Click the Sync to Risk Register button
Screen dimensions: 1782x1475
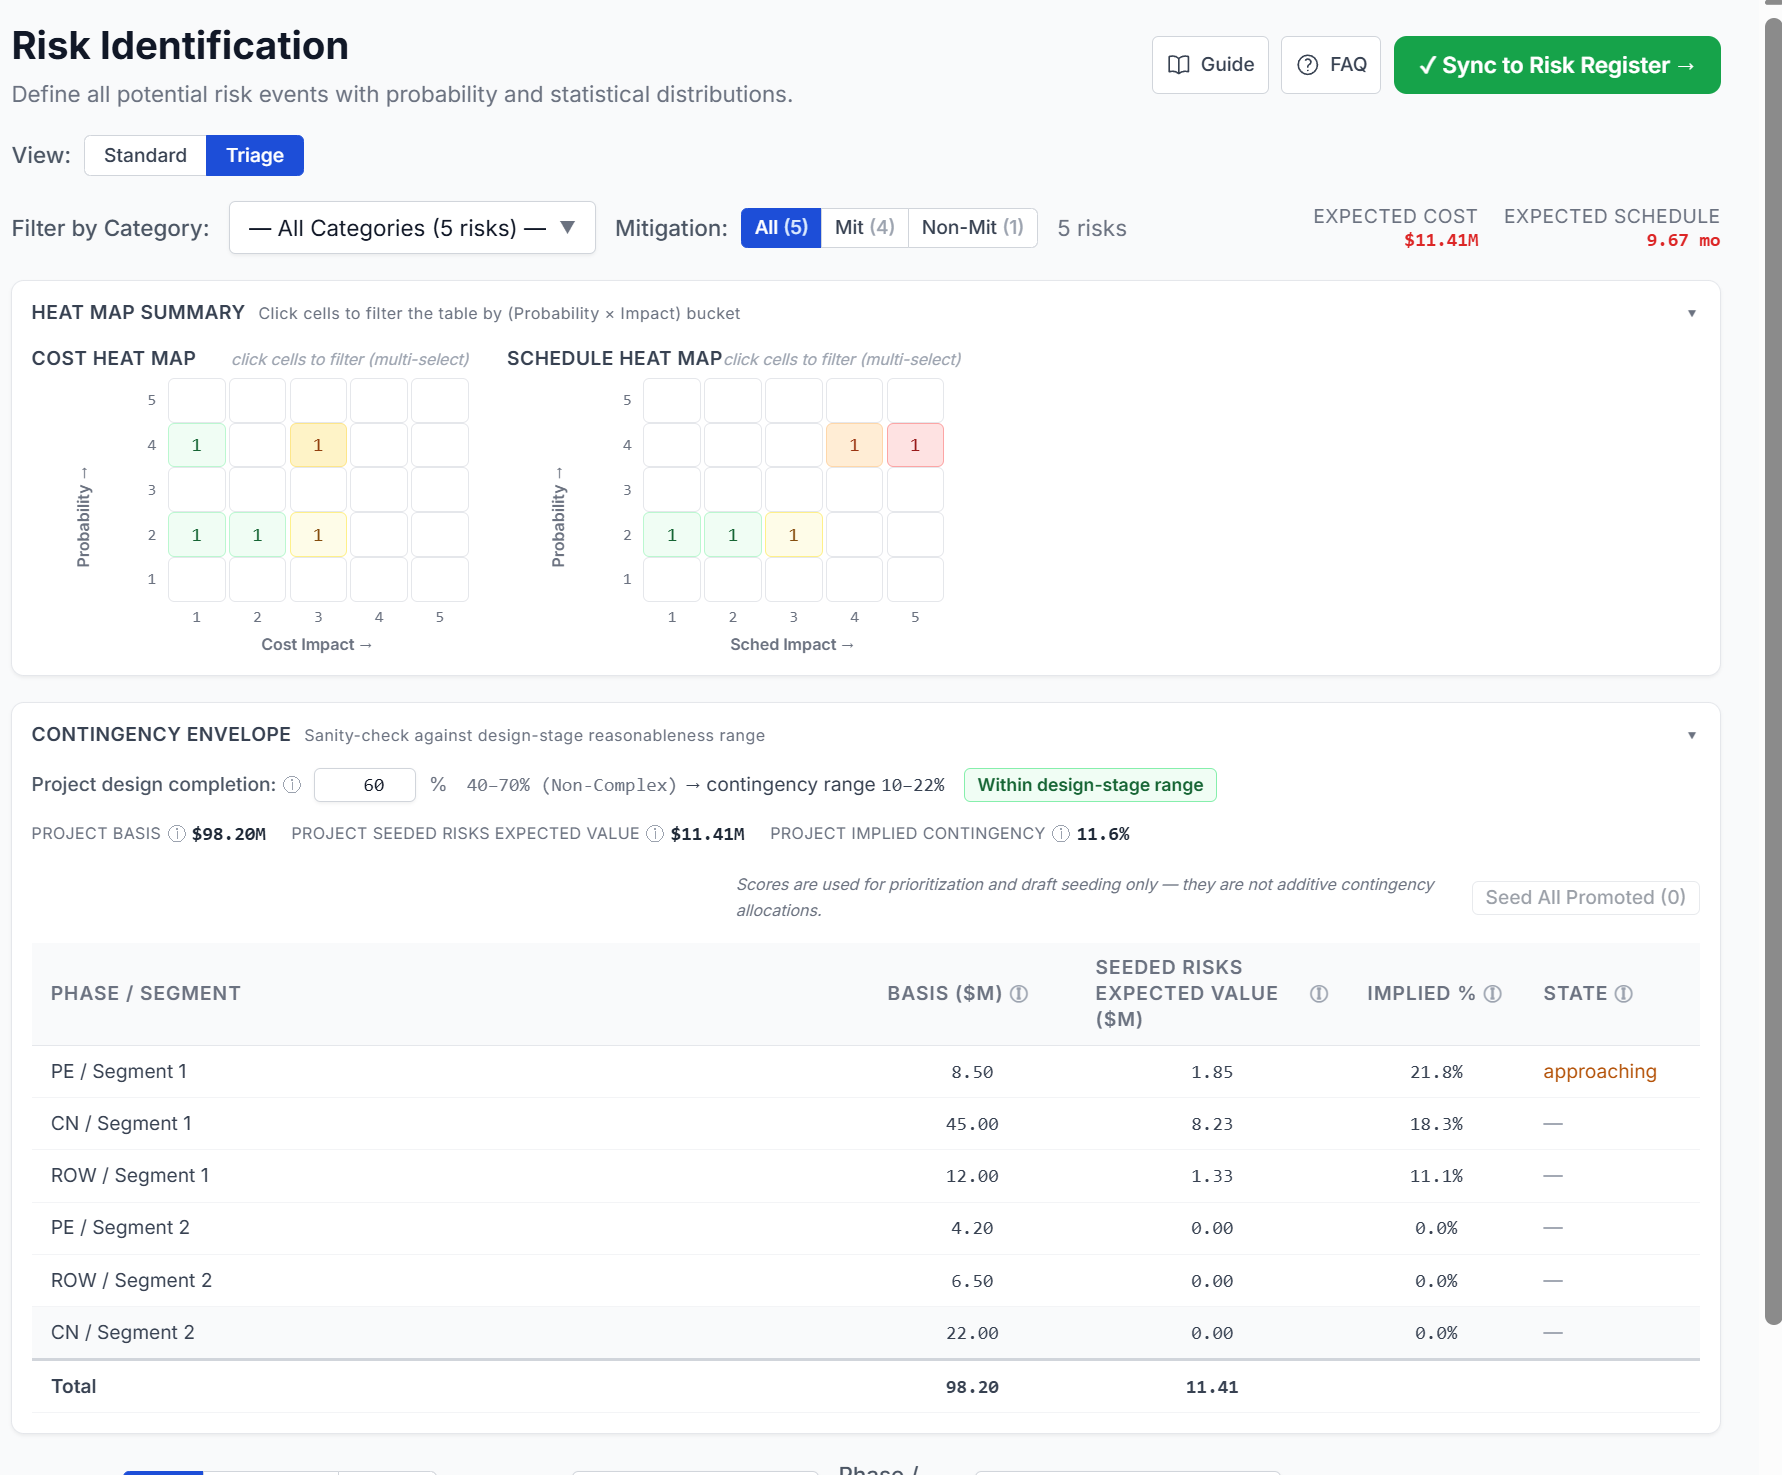(x=1557, y=65)
